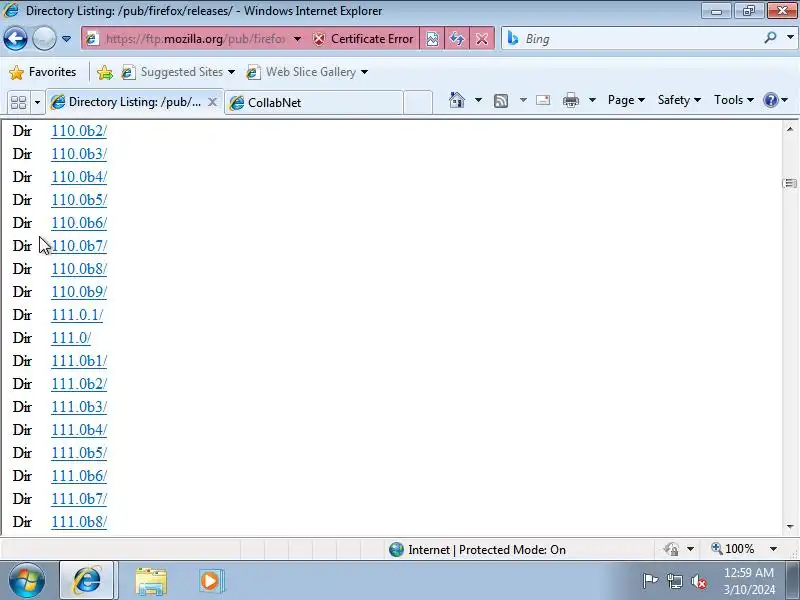Image resolution: width=800 pixels, height=600 pixels.
Task: Open the 110.0b7/ directory link
Action: [79, 246]
